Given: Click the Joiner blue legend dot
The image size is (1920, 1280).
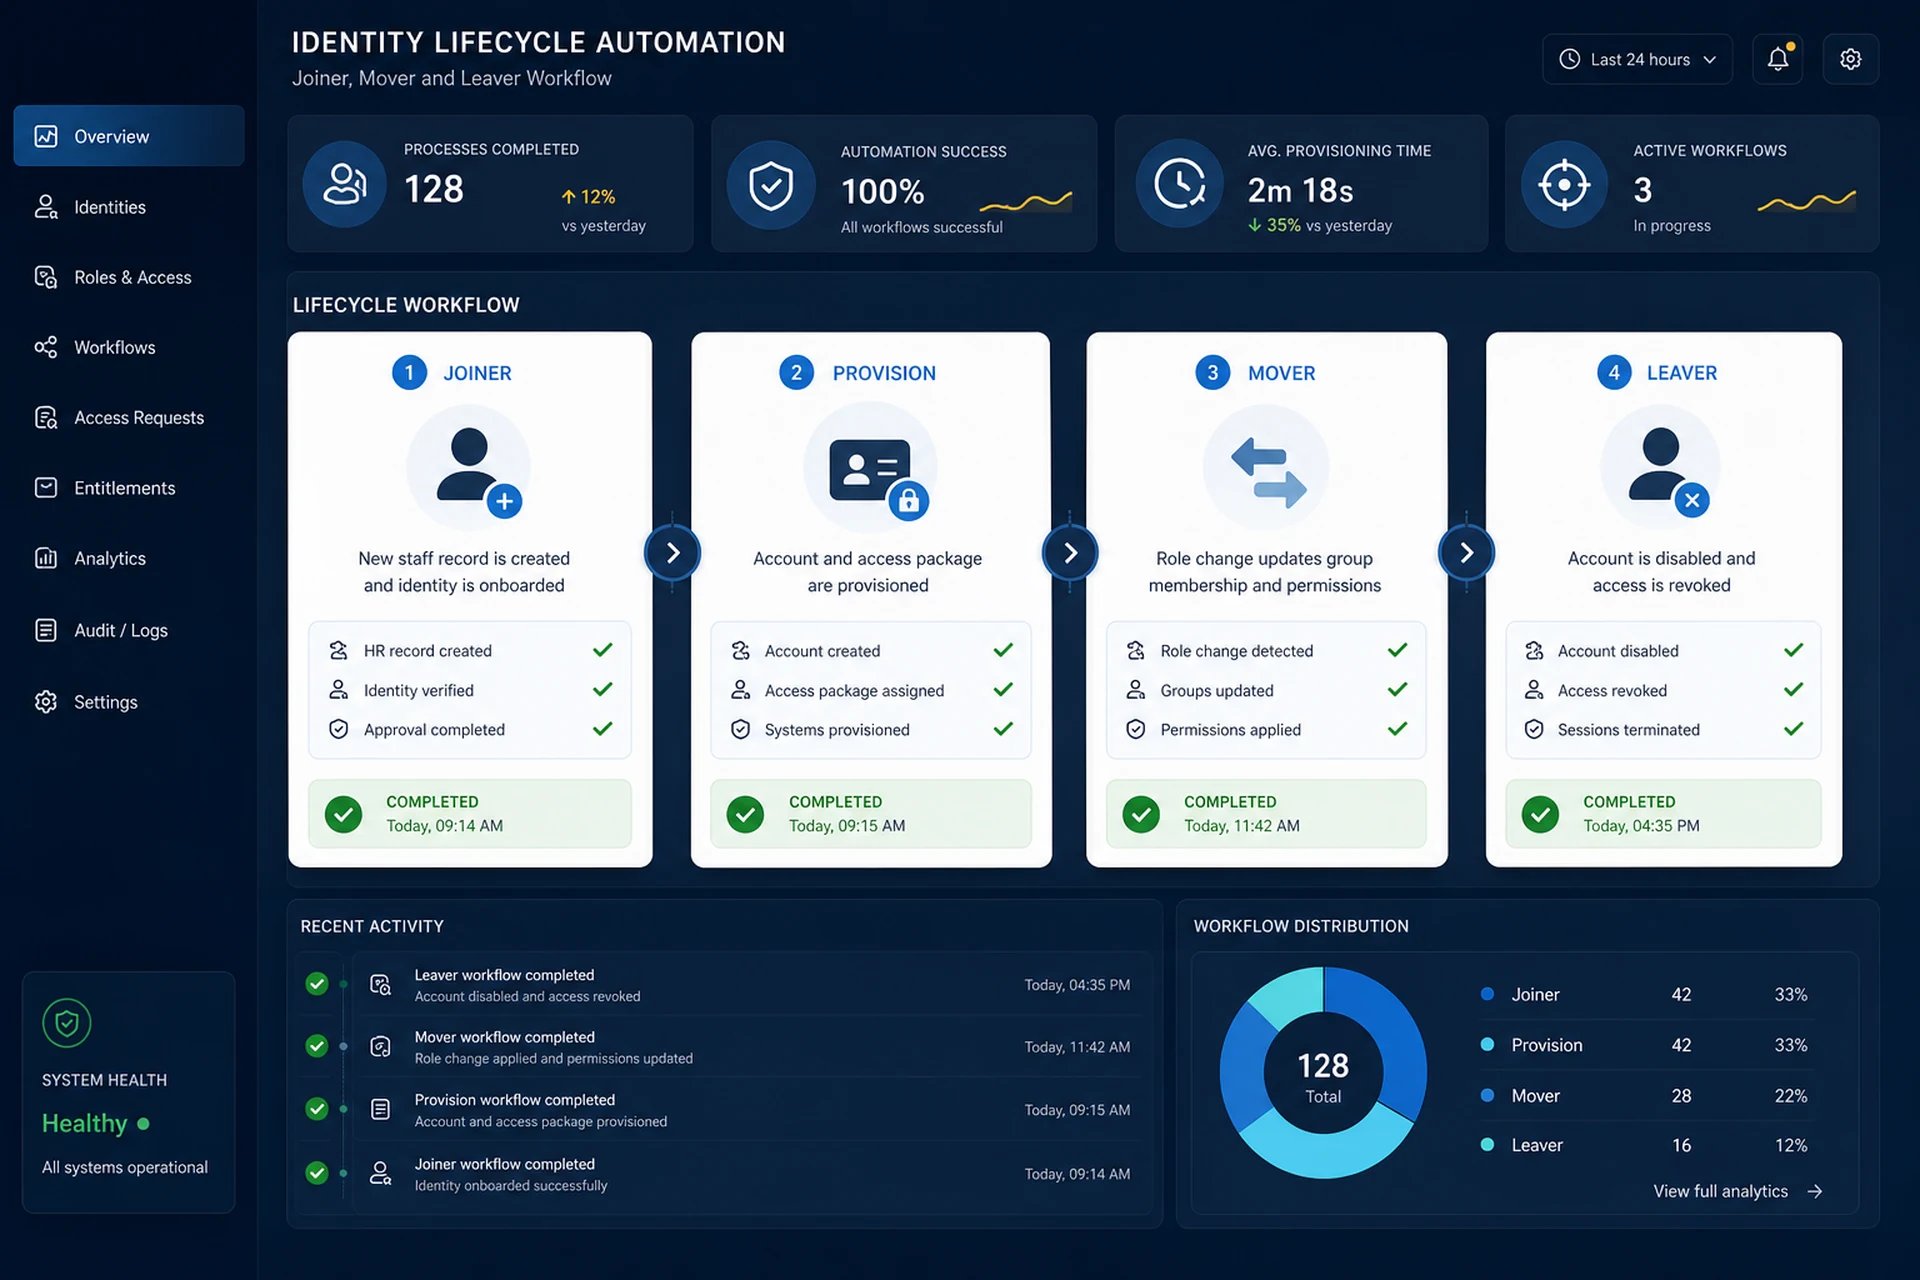Looking at the screenshot, I should 1487,994.
